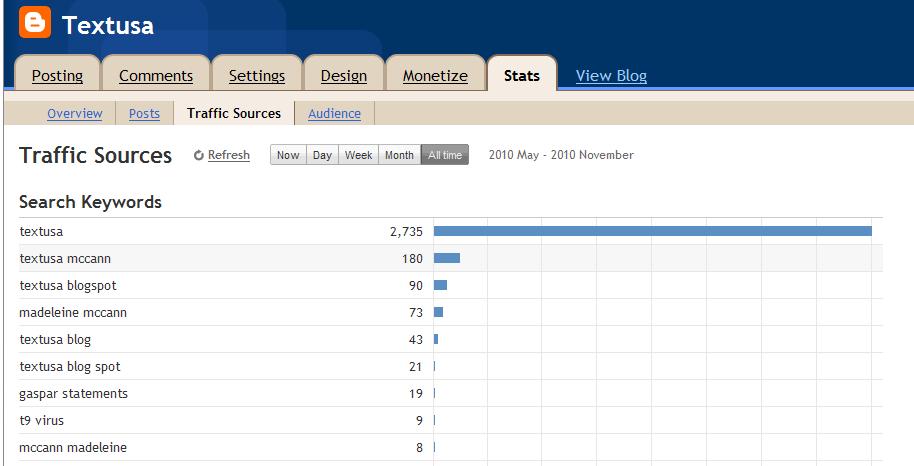
Task: Click the count value 43
Action: [416, 339]
